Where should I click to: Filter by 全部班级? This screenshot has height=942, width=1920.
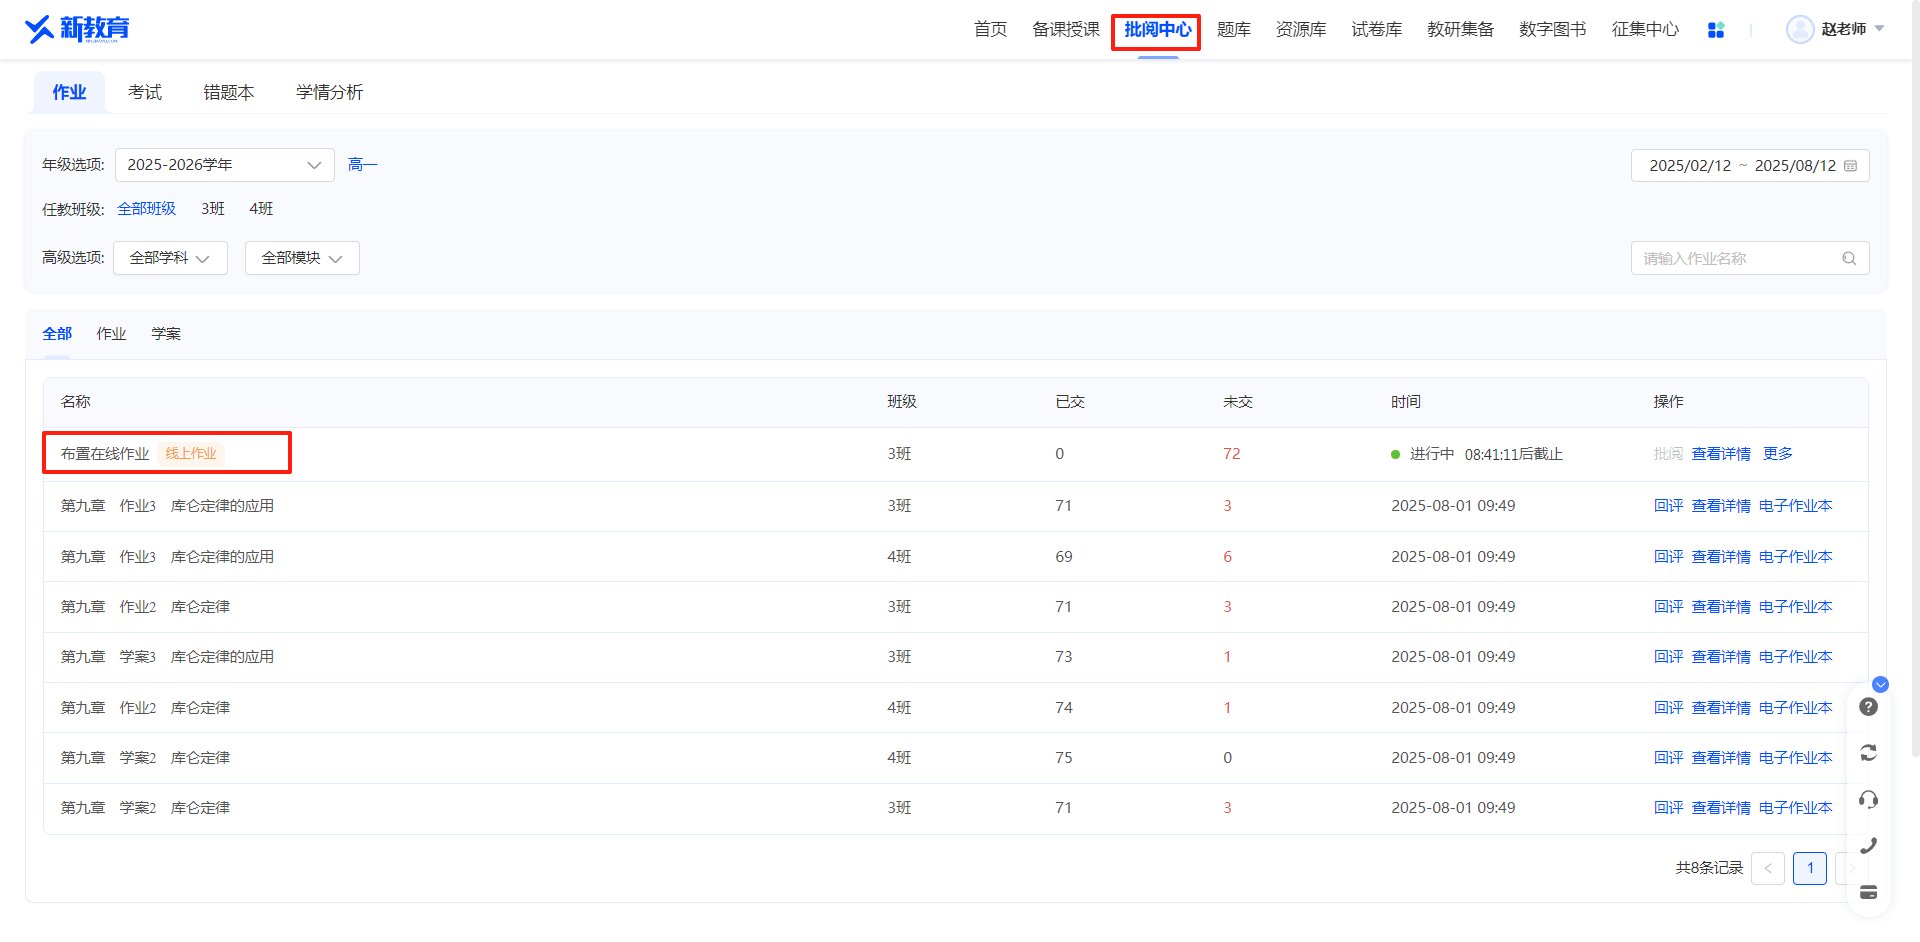(x=146, y=209)
